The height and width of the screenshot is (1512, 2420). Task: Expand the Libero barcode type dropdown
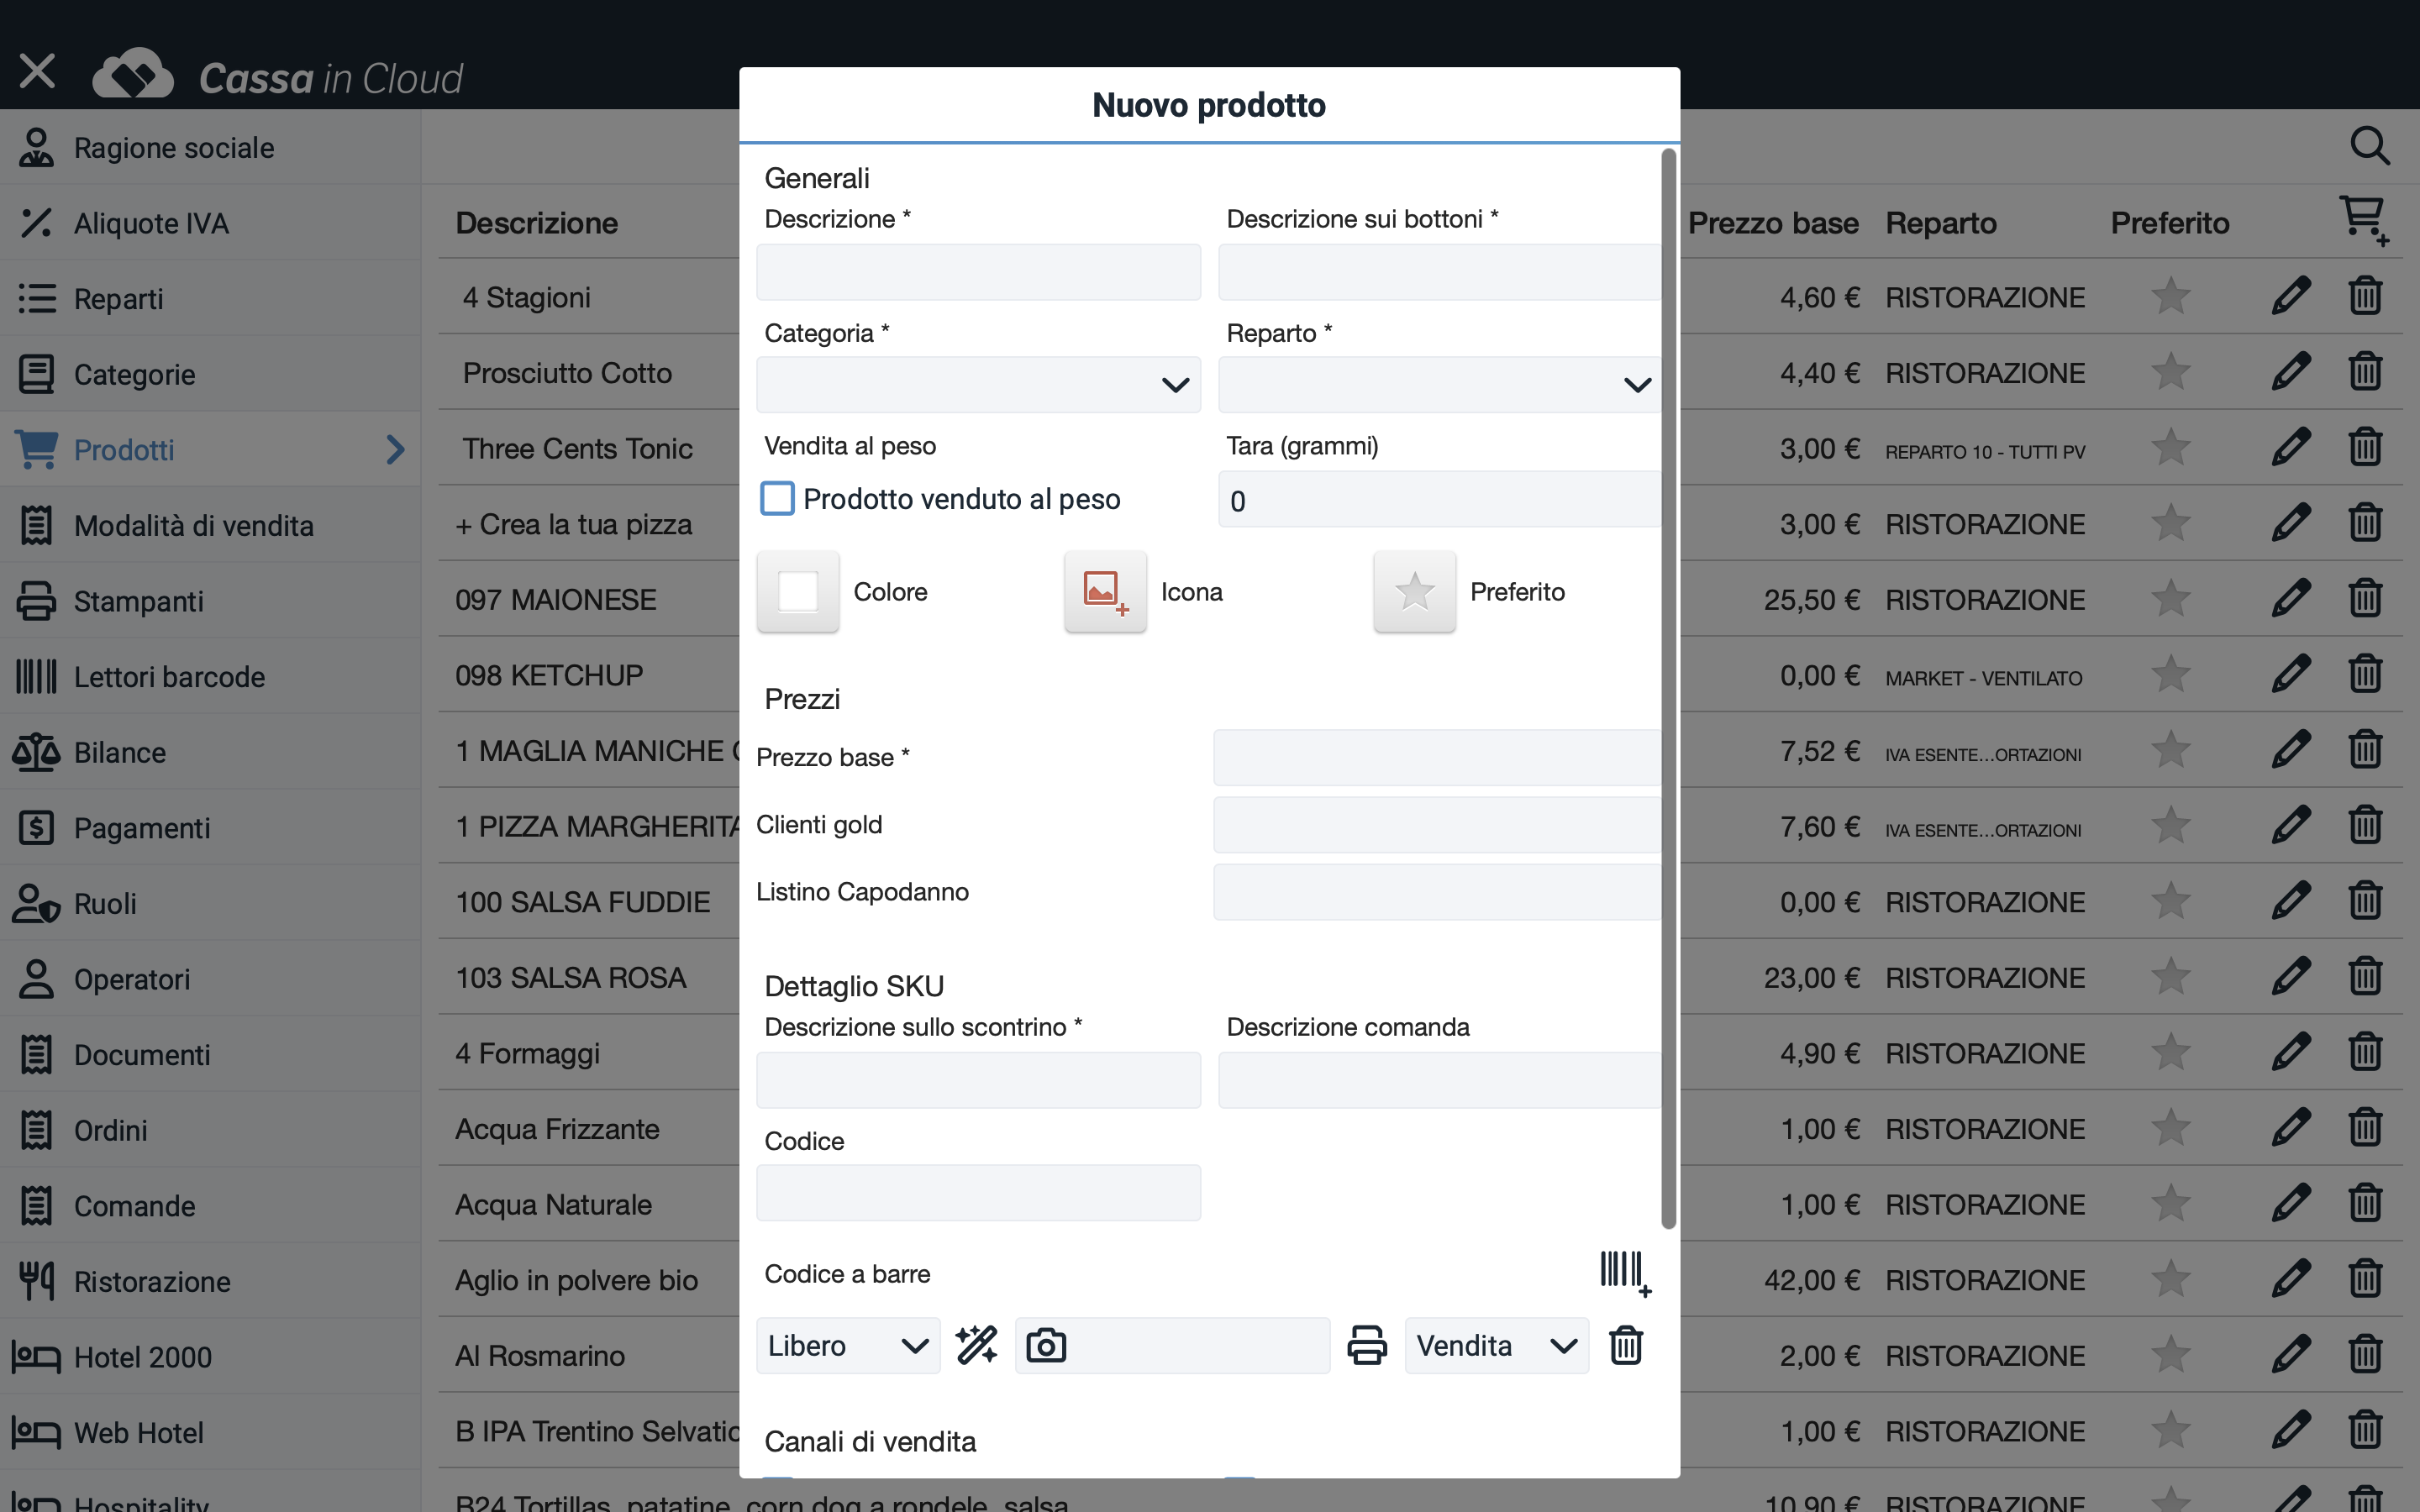pyautogui.click(x=848, y=1345)
